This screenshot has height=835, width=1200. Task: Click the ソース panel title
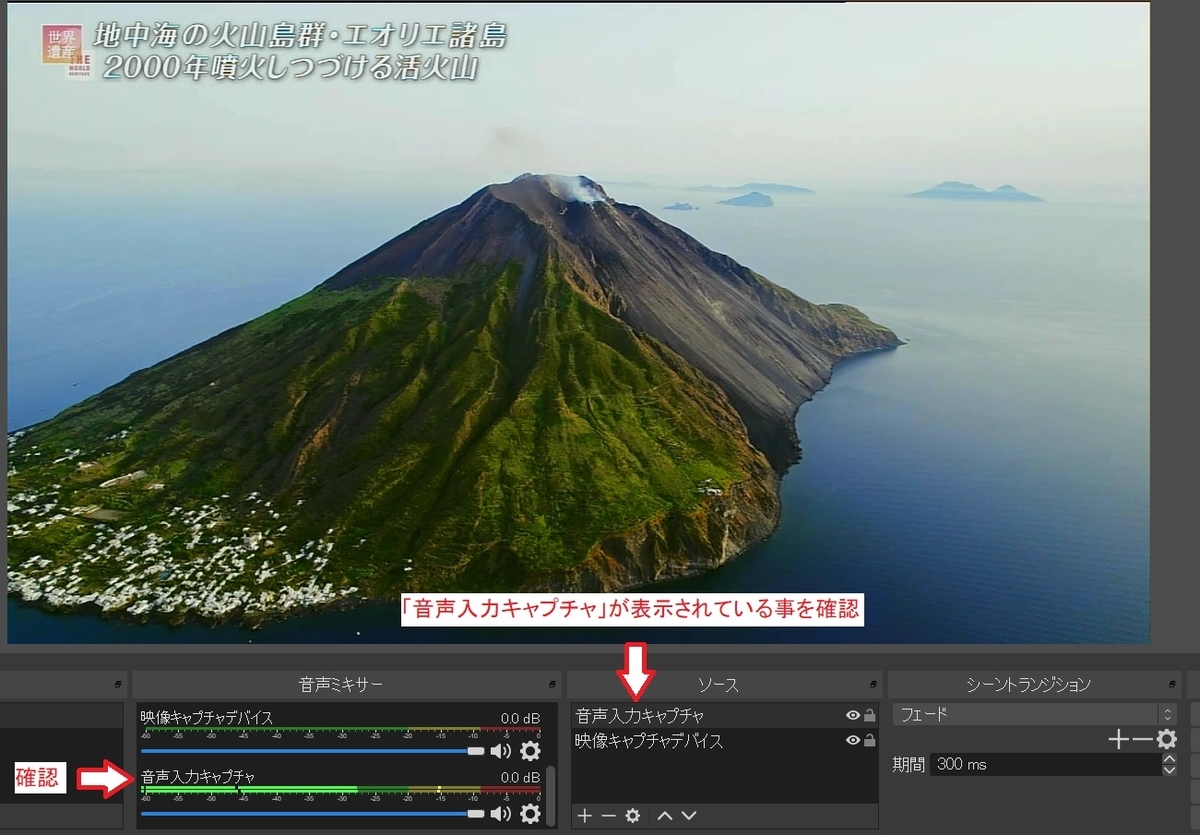point(718,685)
